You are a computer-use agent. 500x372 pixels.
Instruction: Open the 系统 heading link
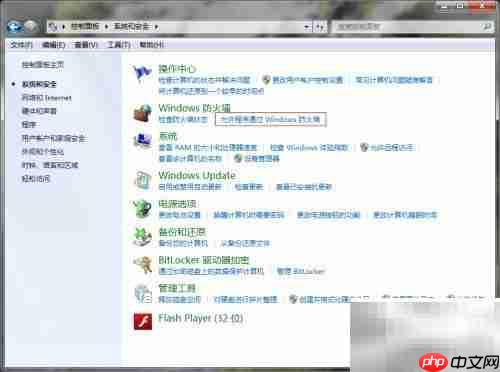[168, 136]
